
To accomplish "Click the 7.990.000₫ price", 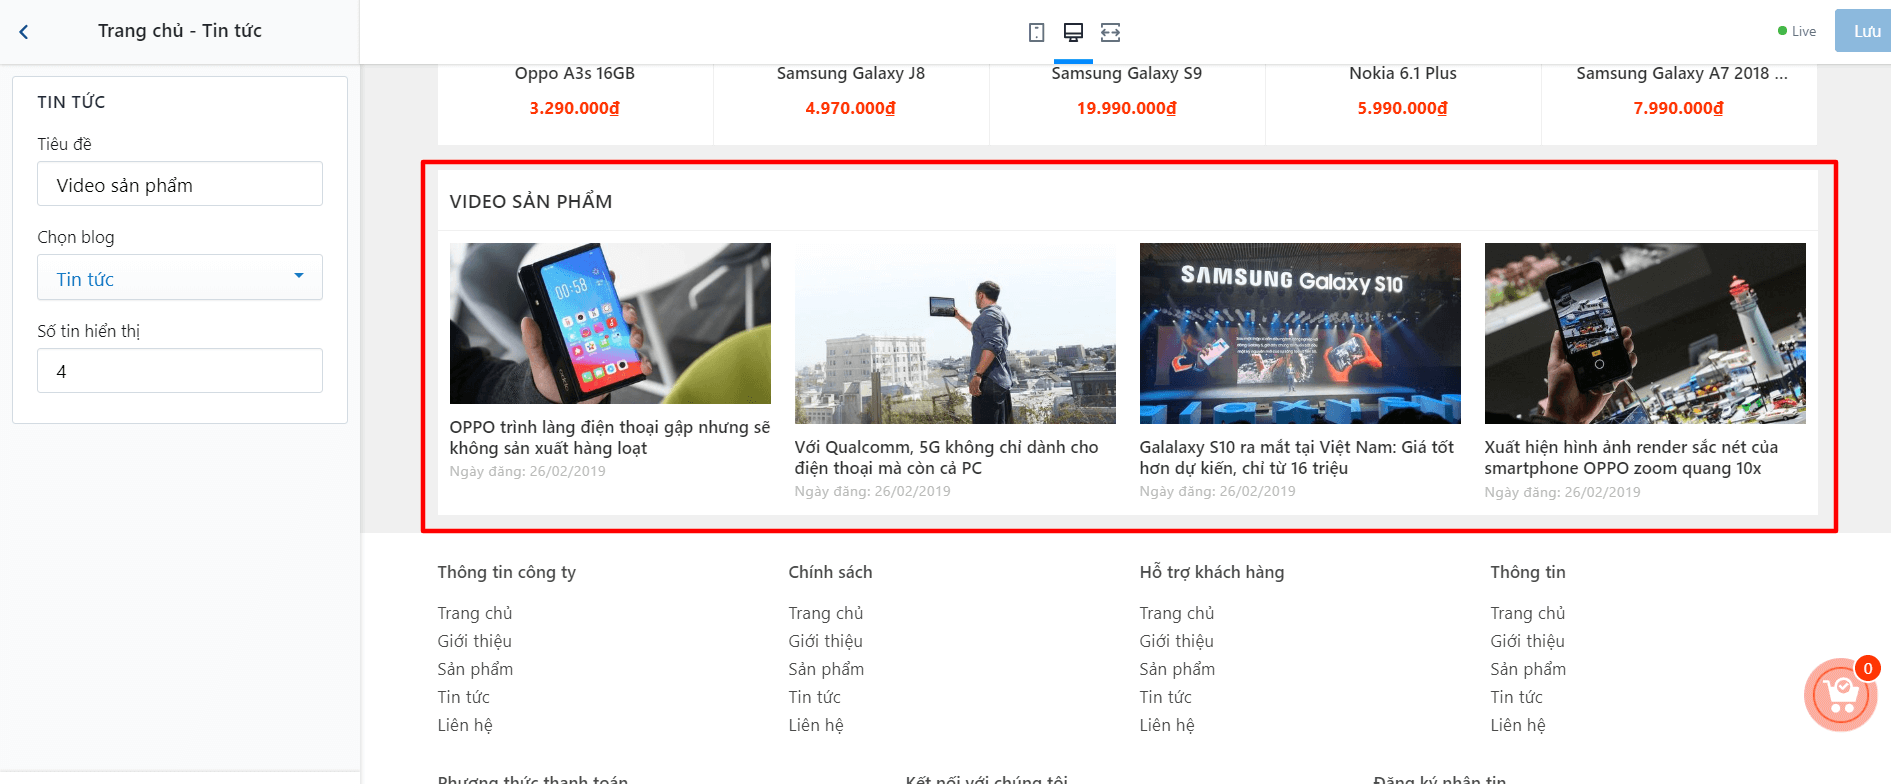I will [x=1679, y=108].
